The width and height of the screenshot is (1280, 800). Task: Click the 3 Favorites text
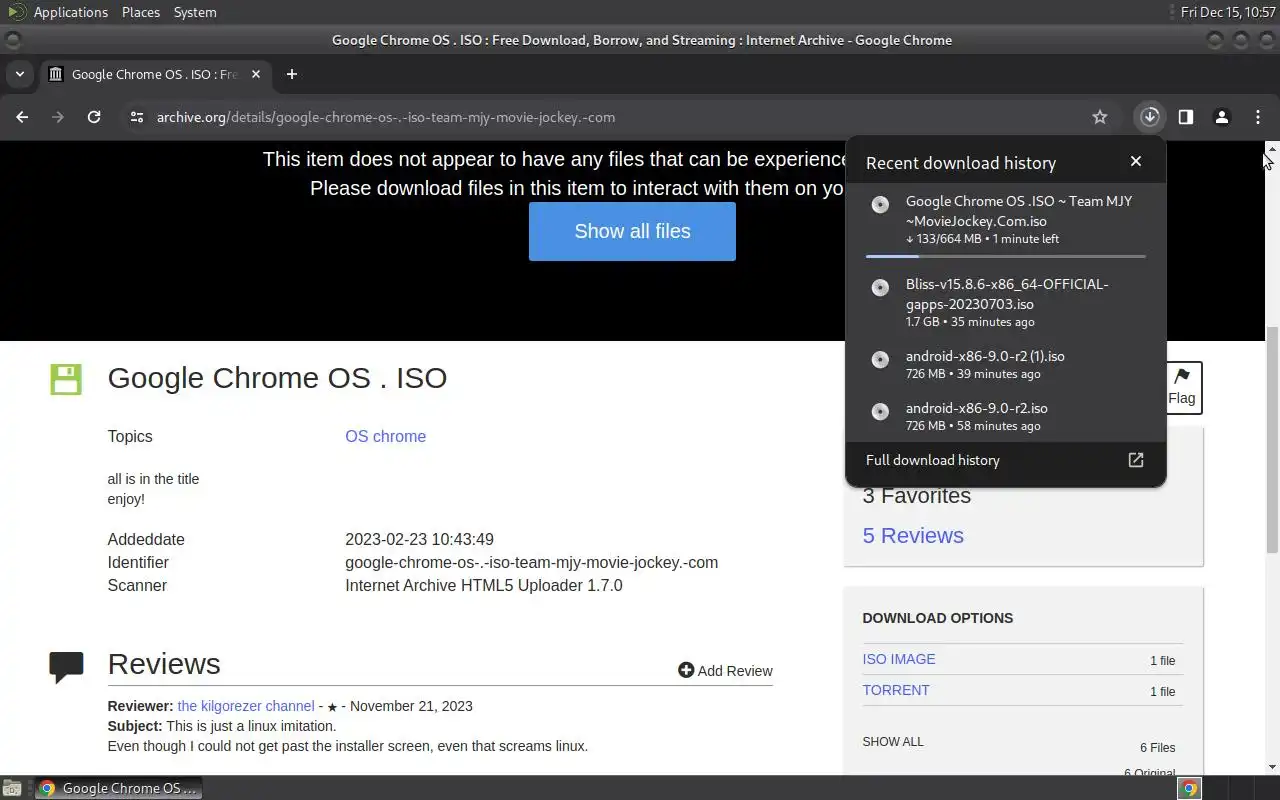pos(917,495)
